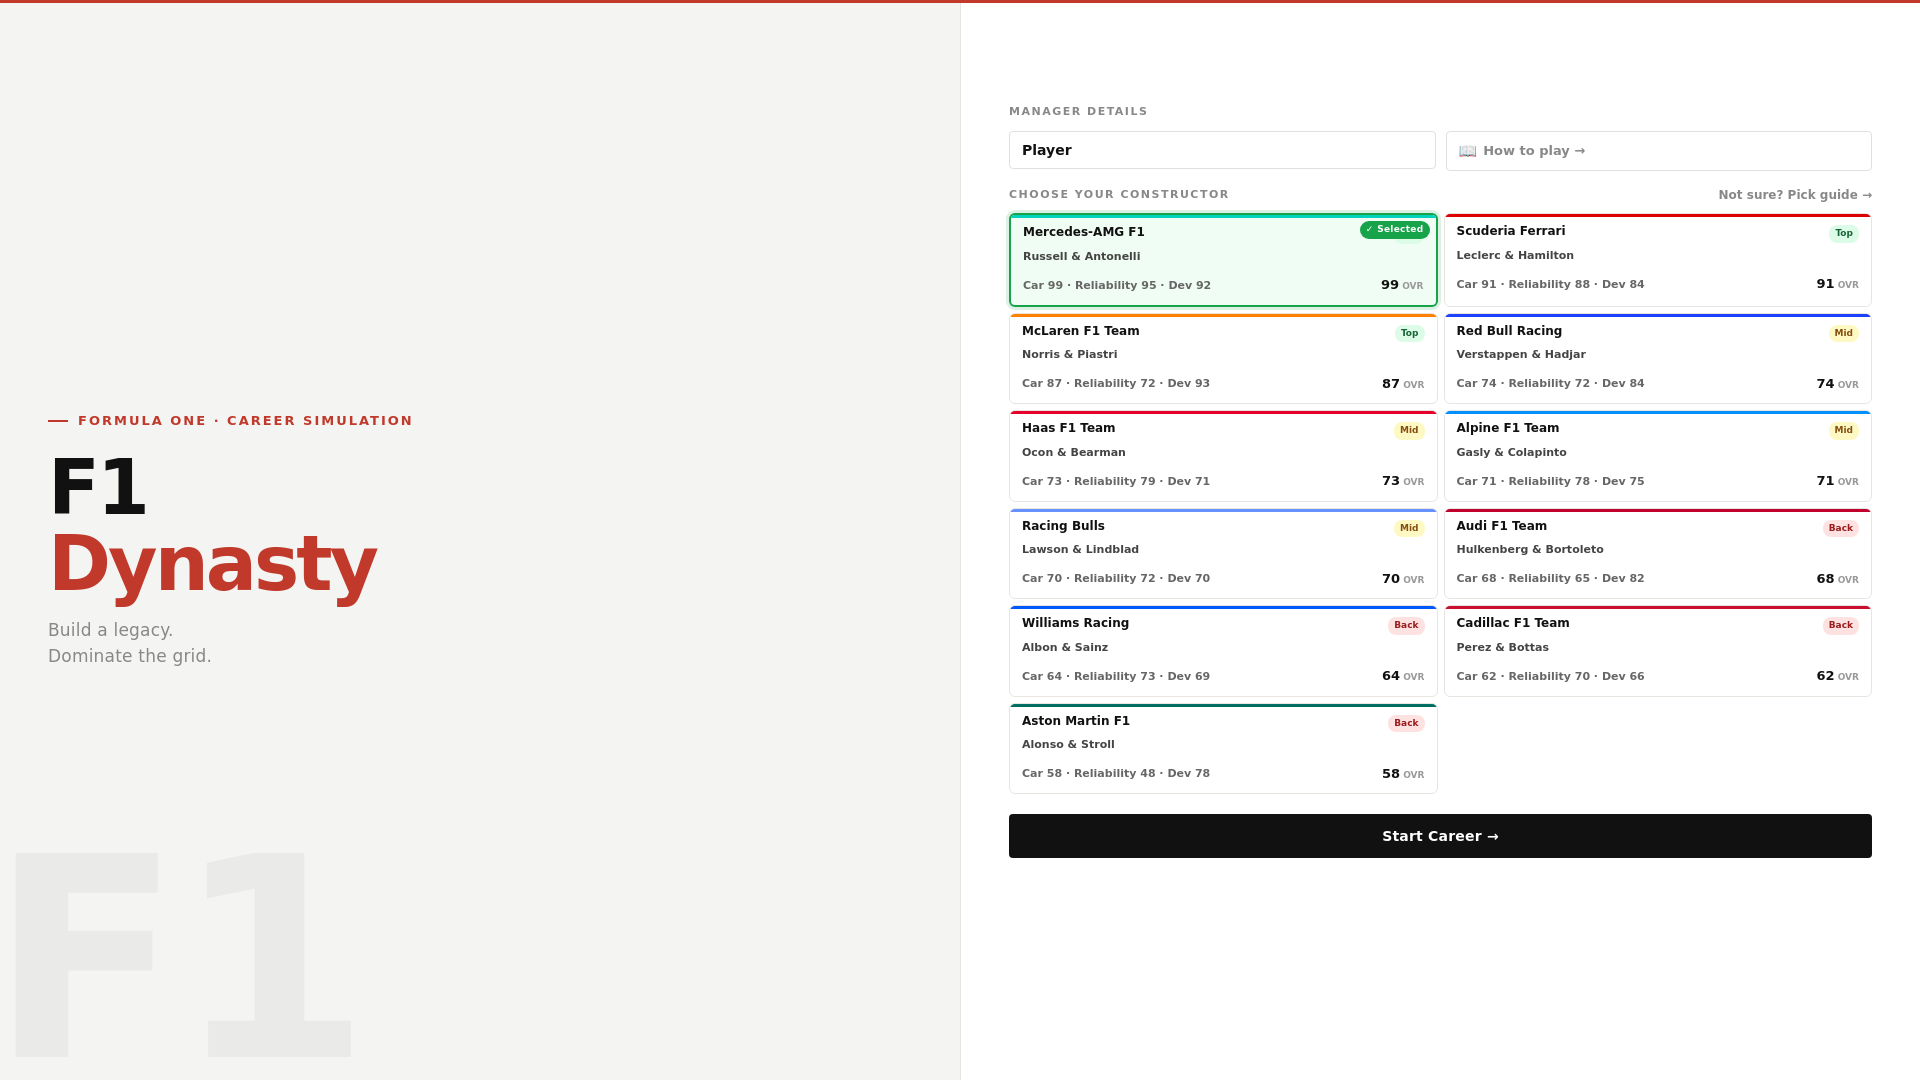Click 'Leclerc & Hamilton' driver lineup text
The image size is (1920, 1080).
point(1515,256)
